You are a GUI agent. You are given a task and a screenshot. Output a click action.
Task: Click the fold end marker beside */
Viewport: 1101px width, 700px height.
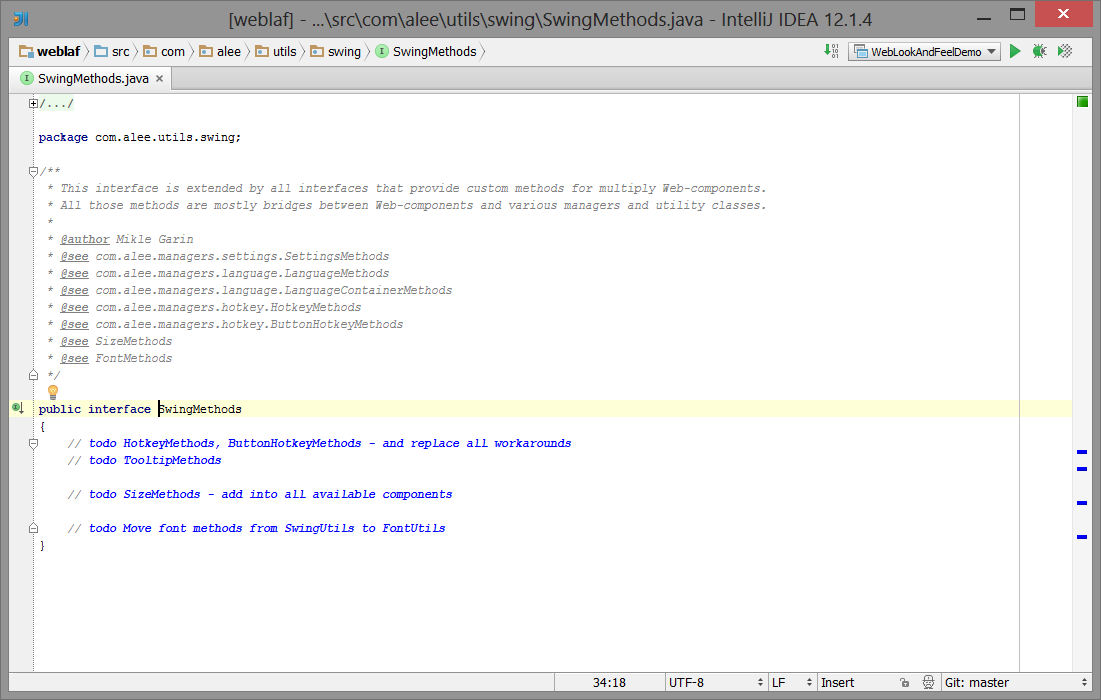click(33, 375)
